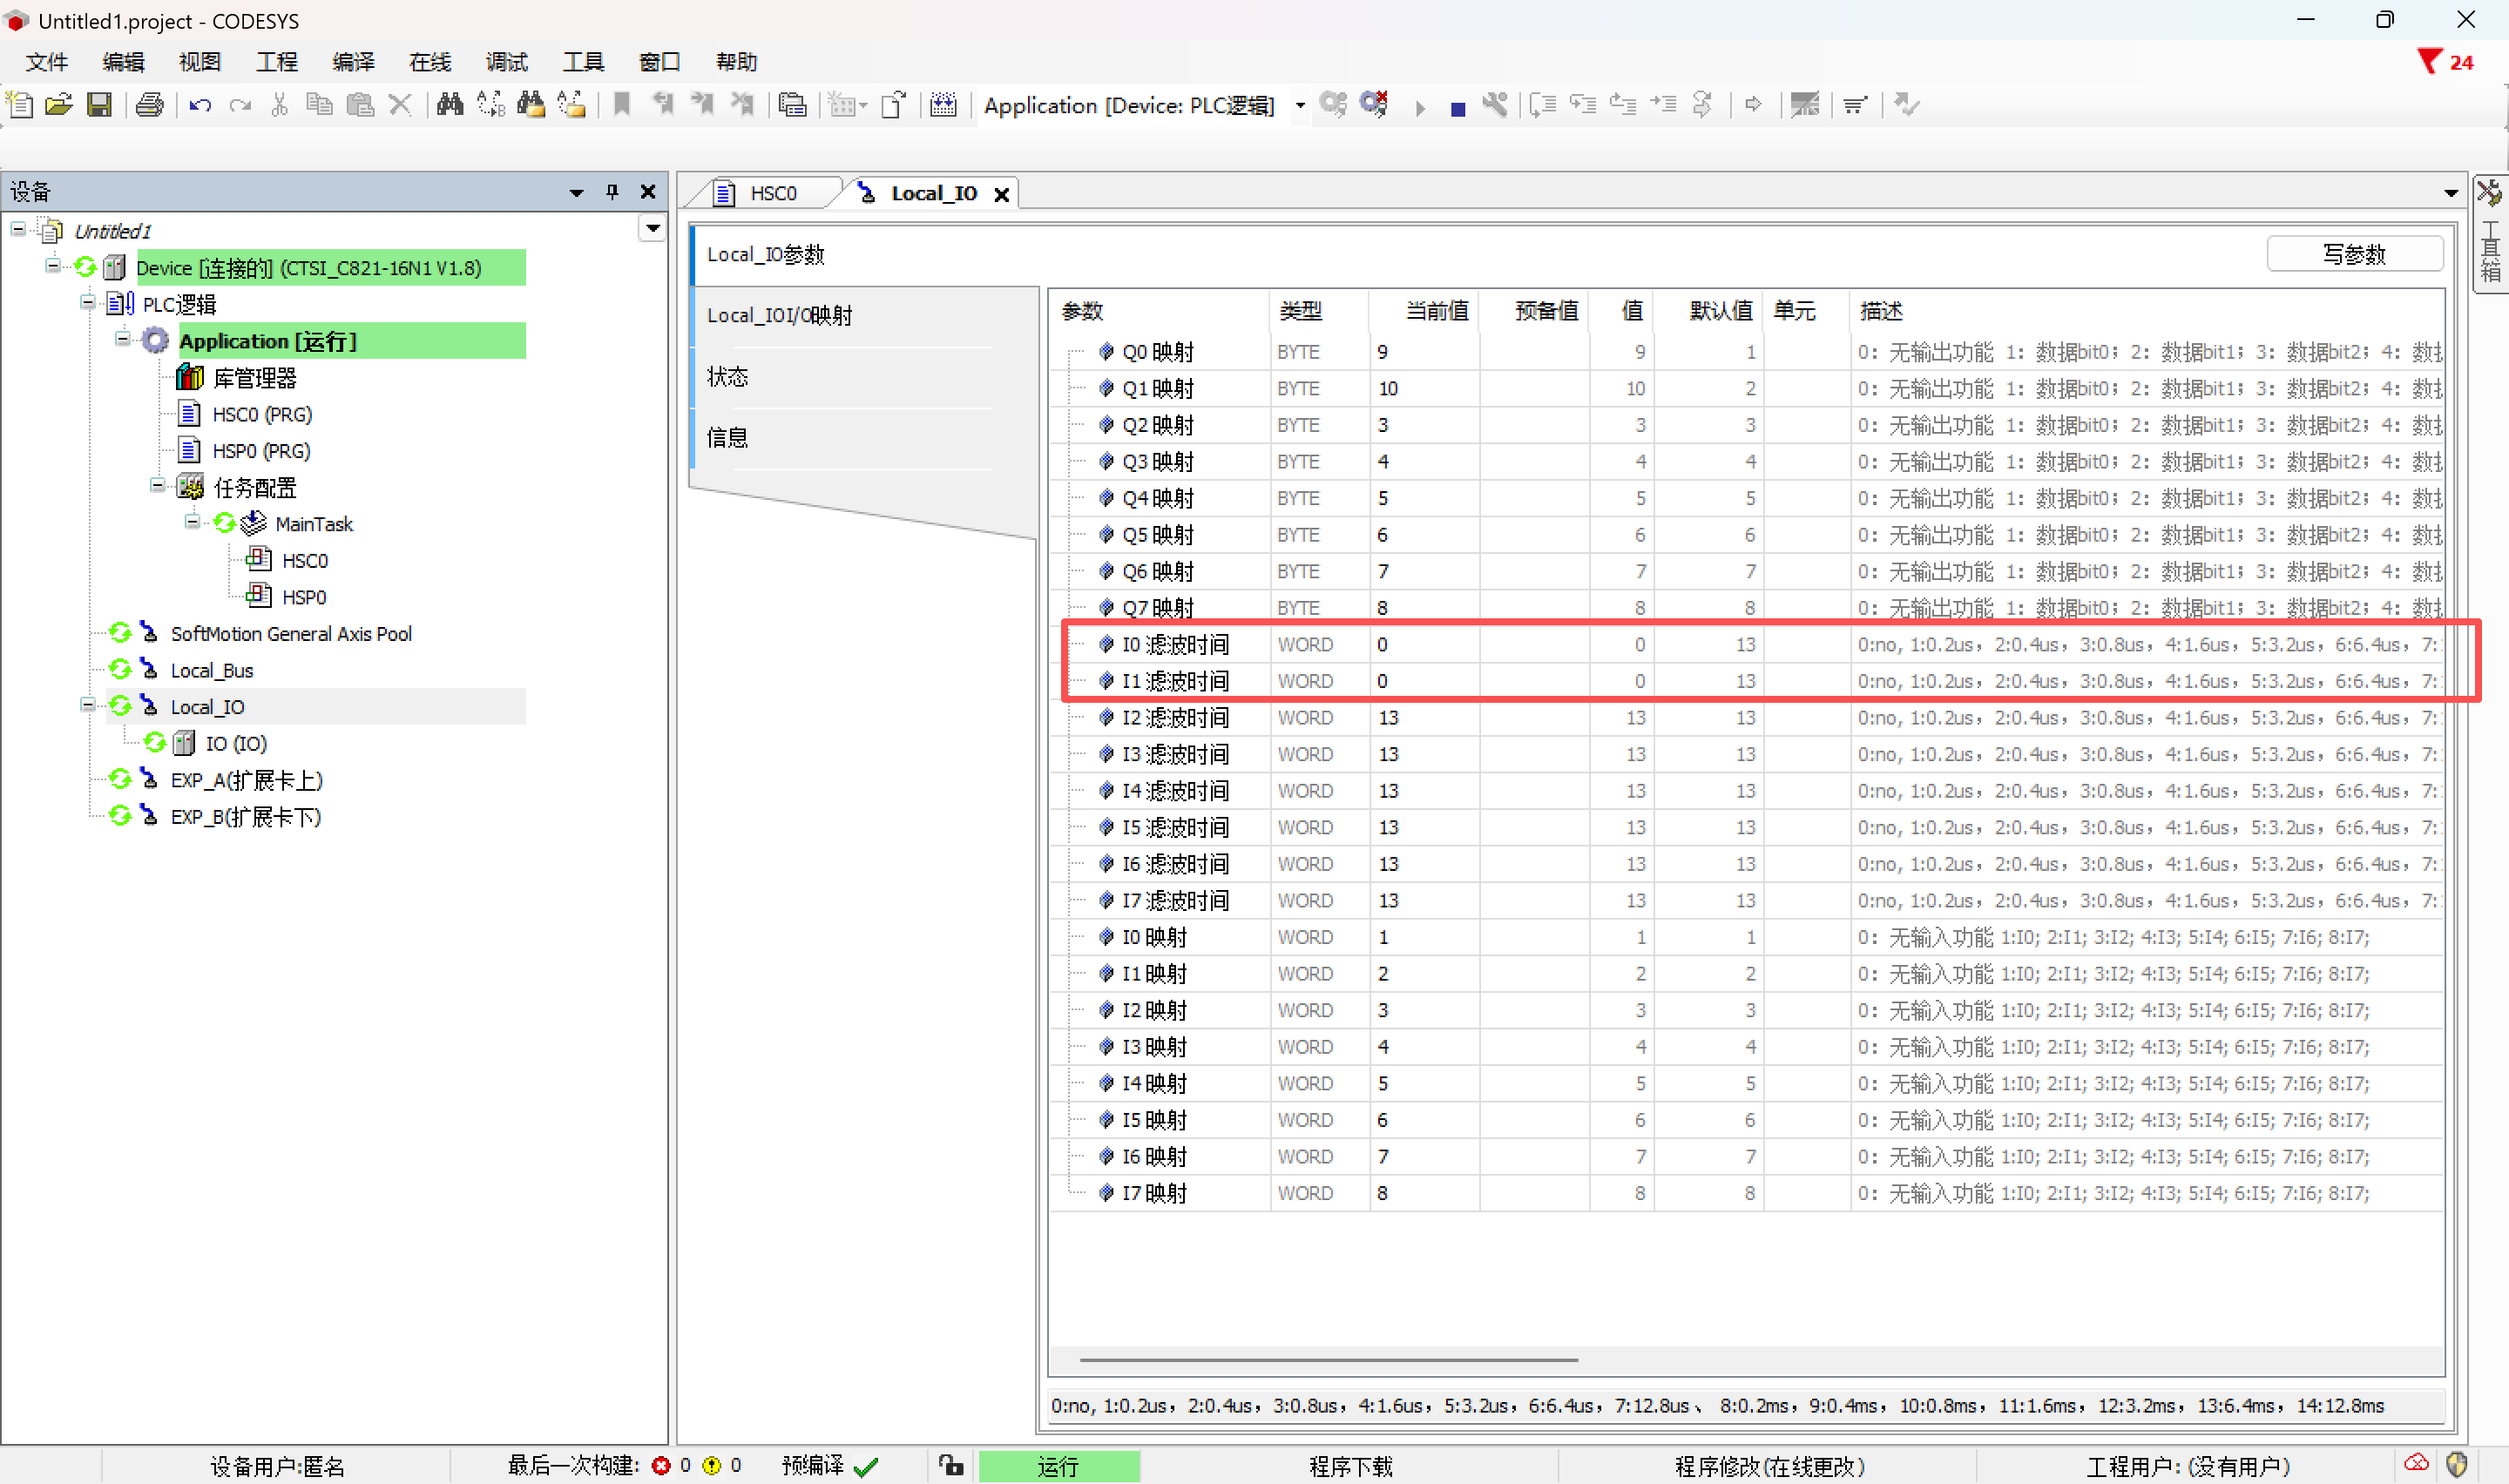2509x1484 pixels.
Task: Click the Logout gear icon with red X
Action: pyautogui.click(x=1374, y=105)
